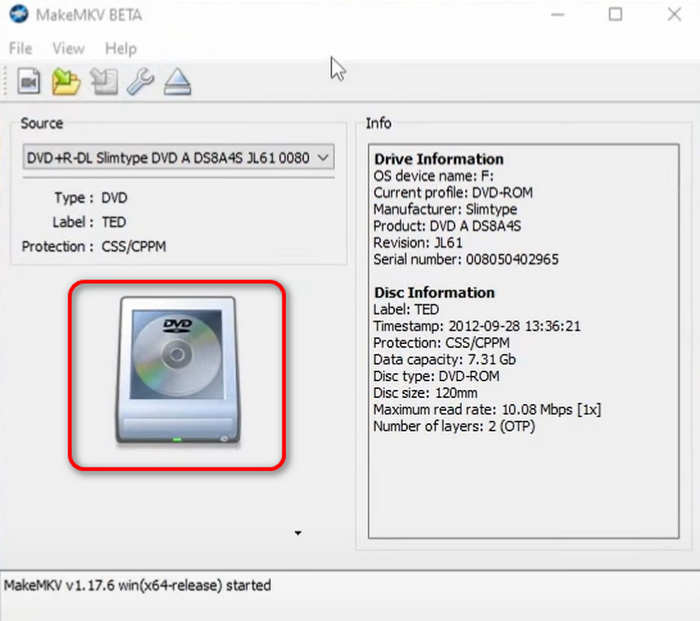Image resolution: width=700 pixels, height=621 pixels.
Task: Click 'Serial number: 008050402965' line
Action: coord(466,259)
